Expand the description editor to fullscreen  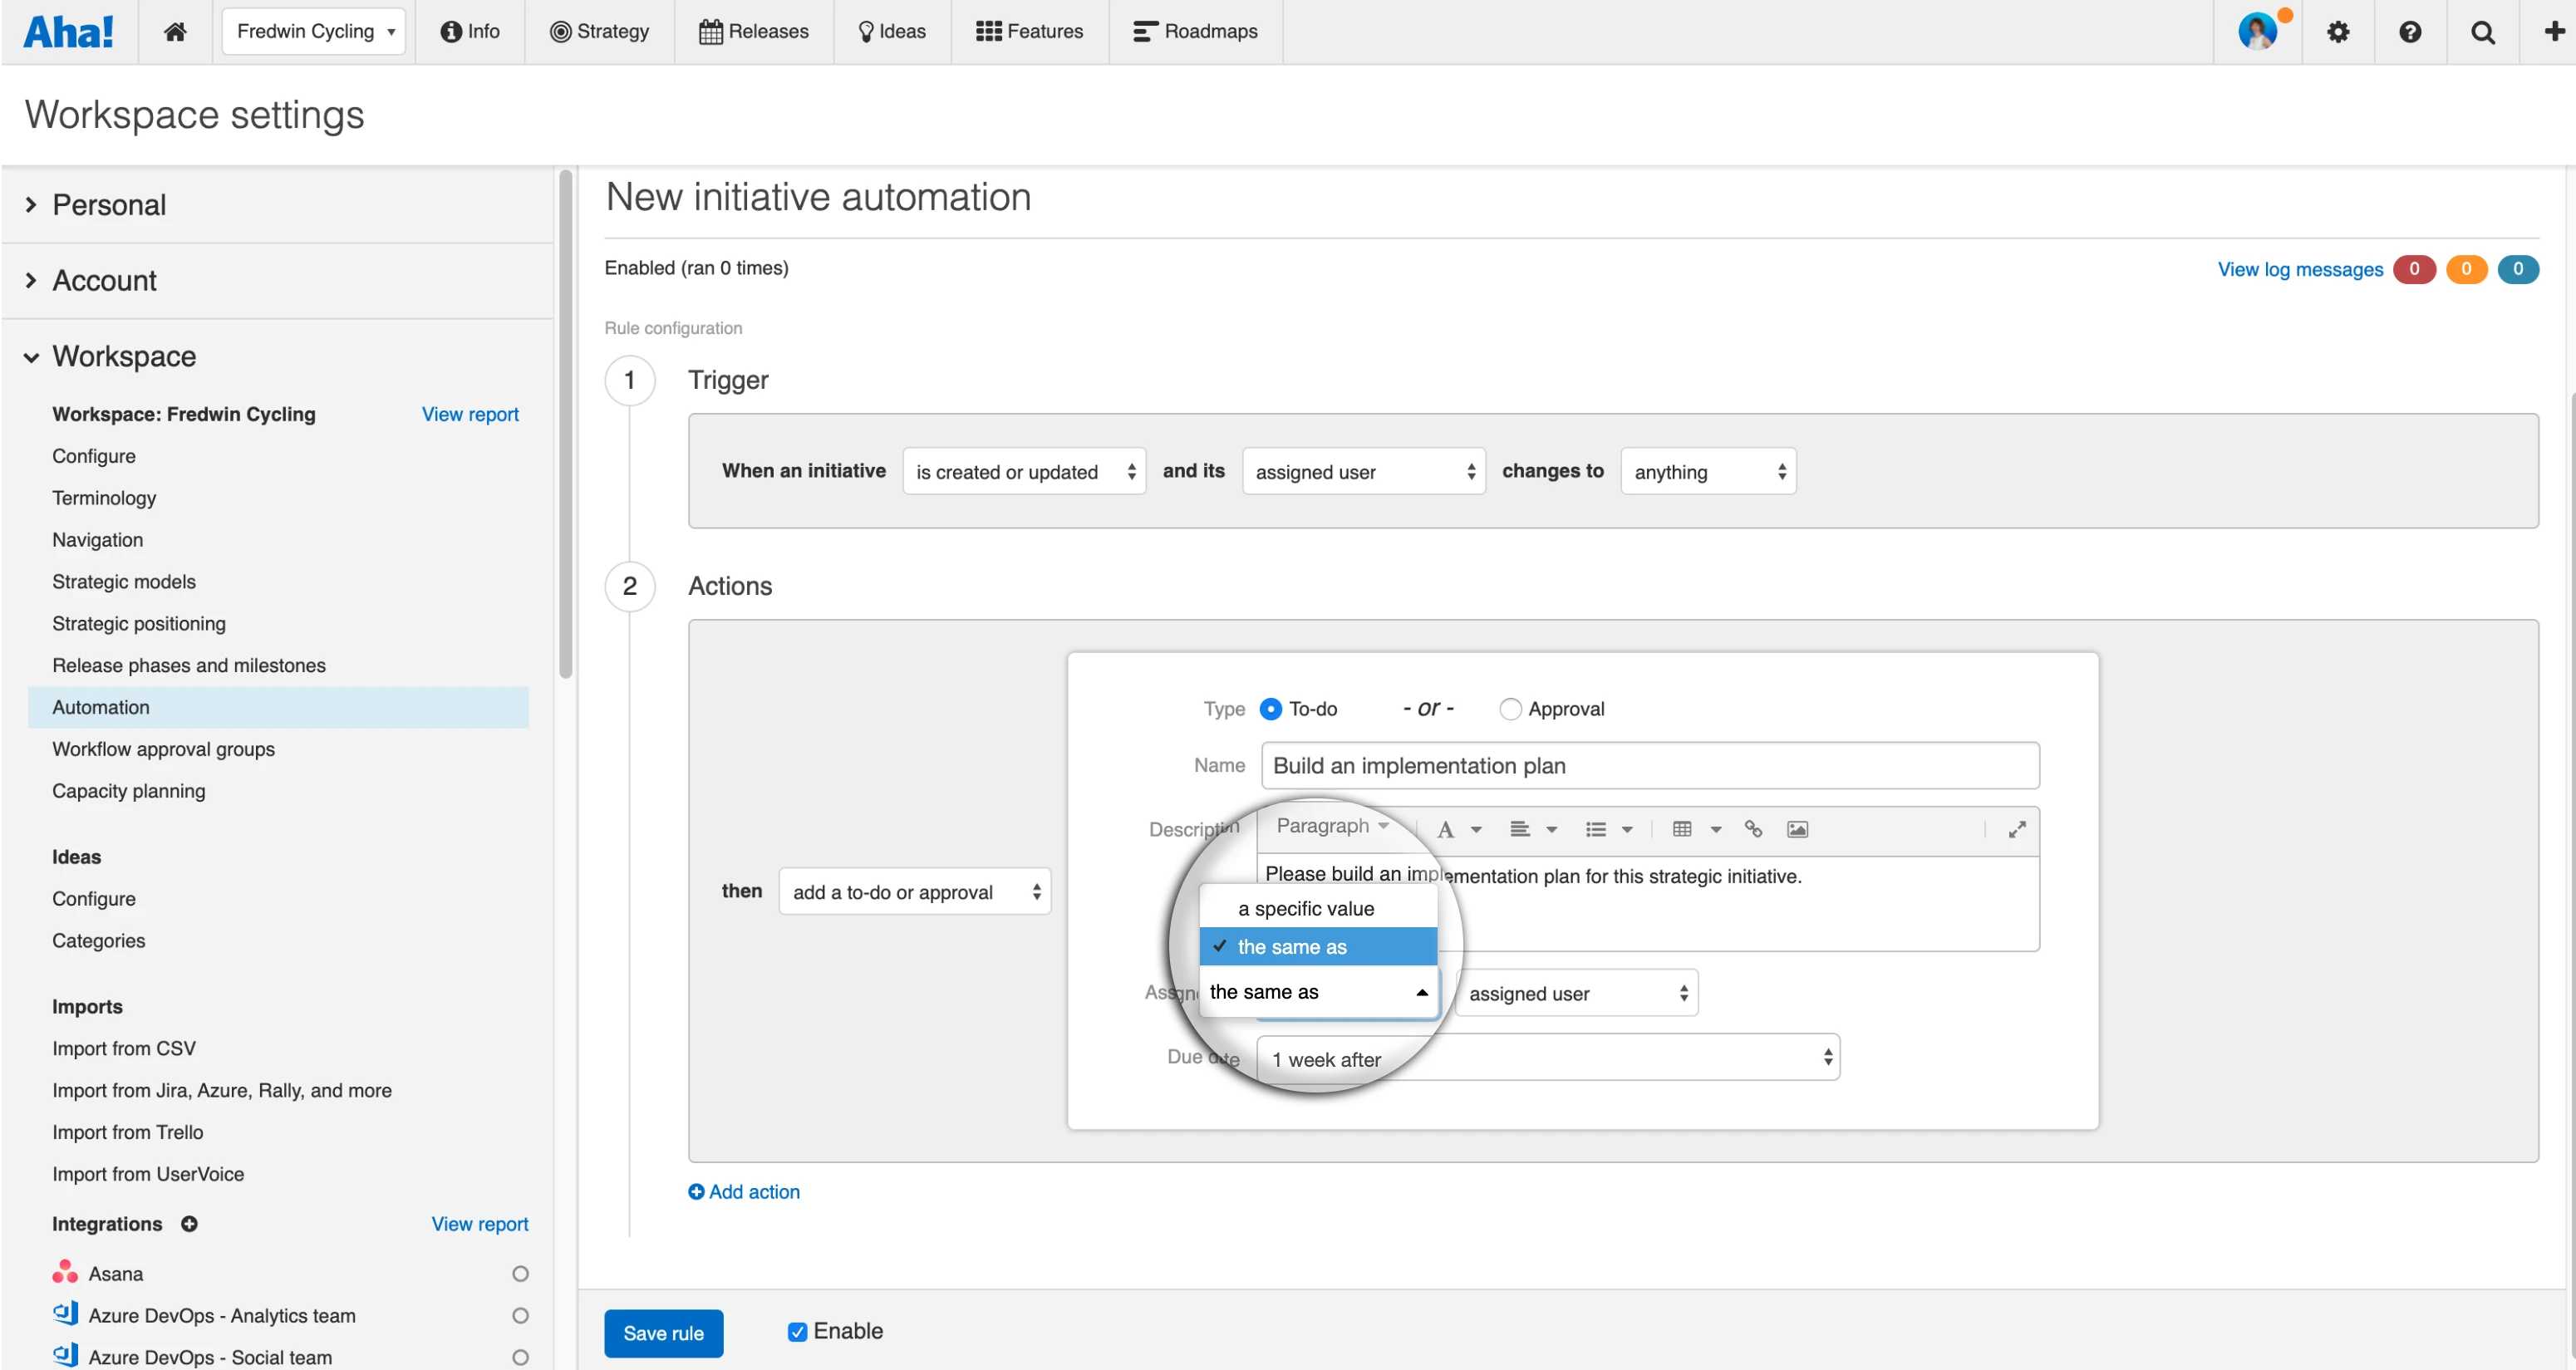[x=2016, y=829]
